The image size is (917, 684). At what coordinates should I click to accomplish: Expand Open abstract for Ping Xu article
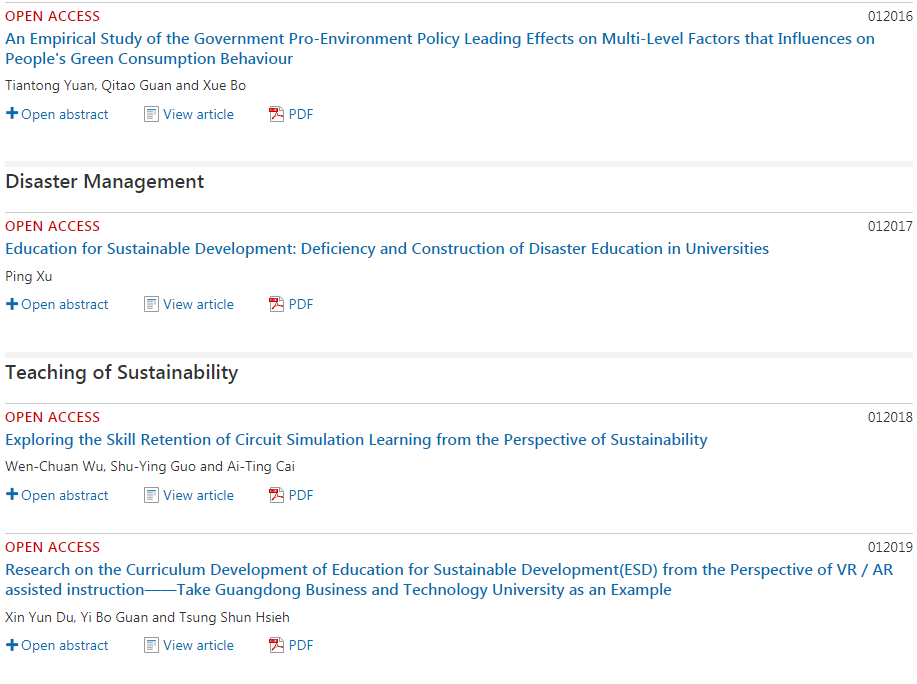tap(57, 304)
